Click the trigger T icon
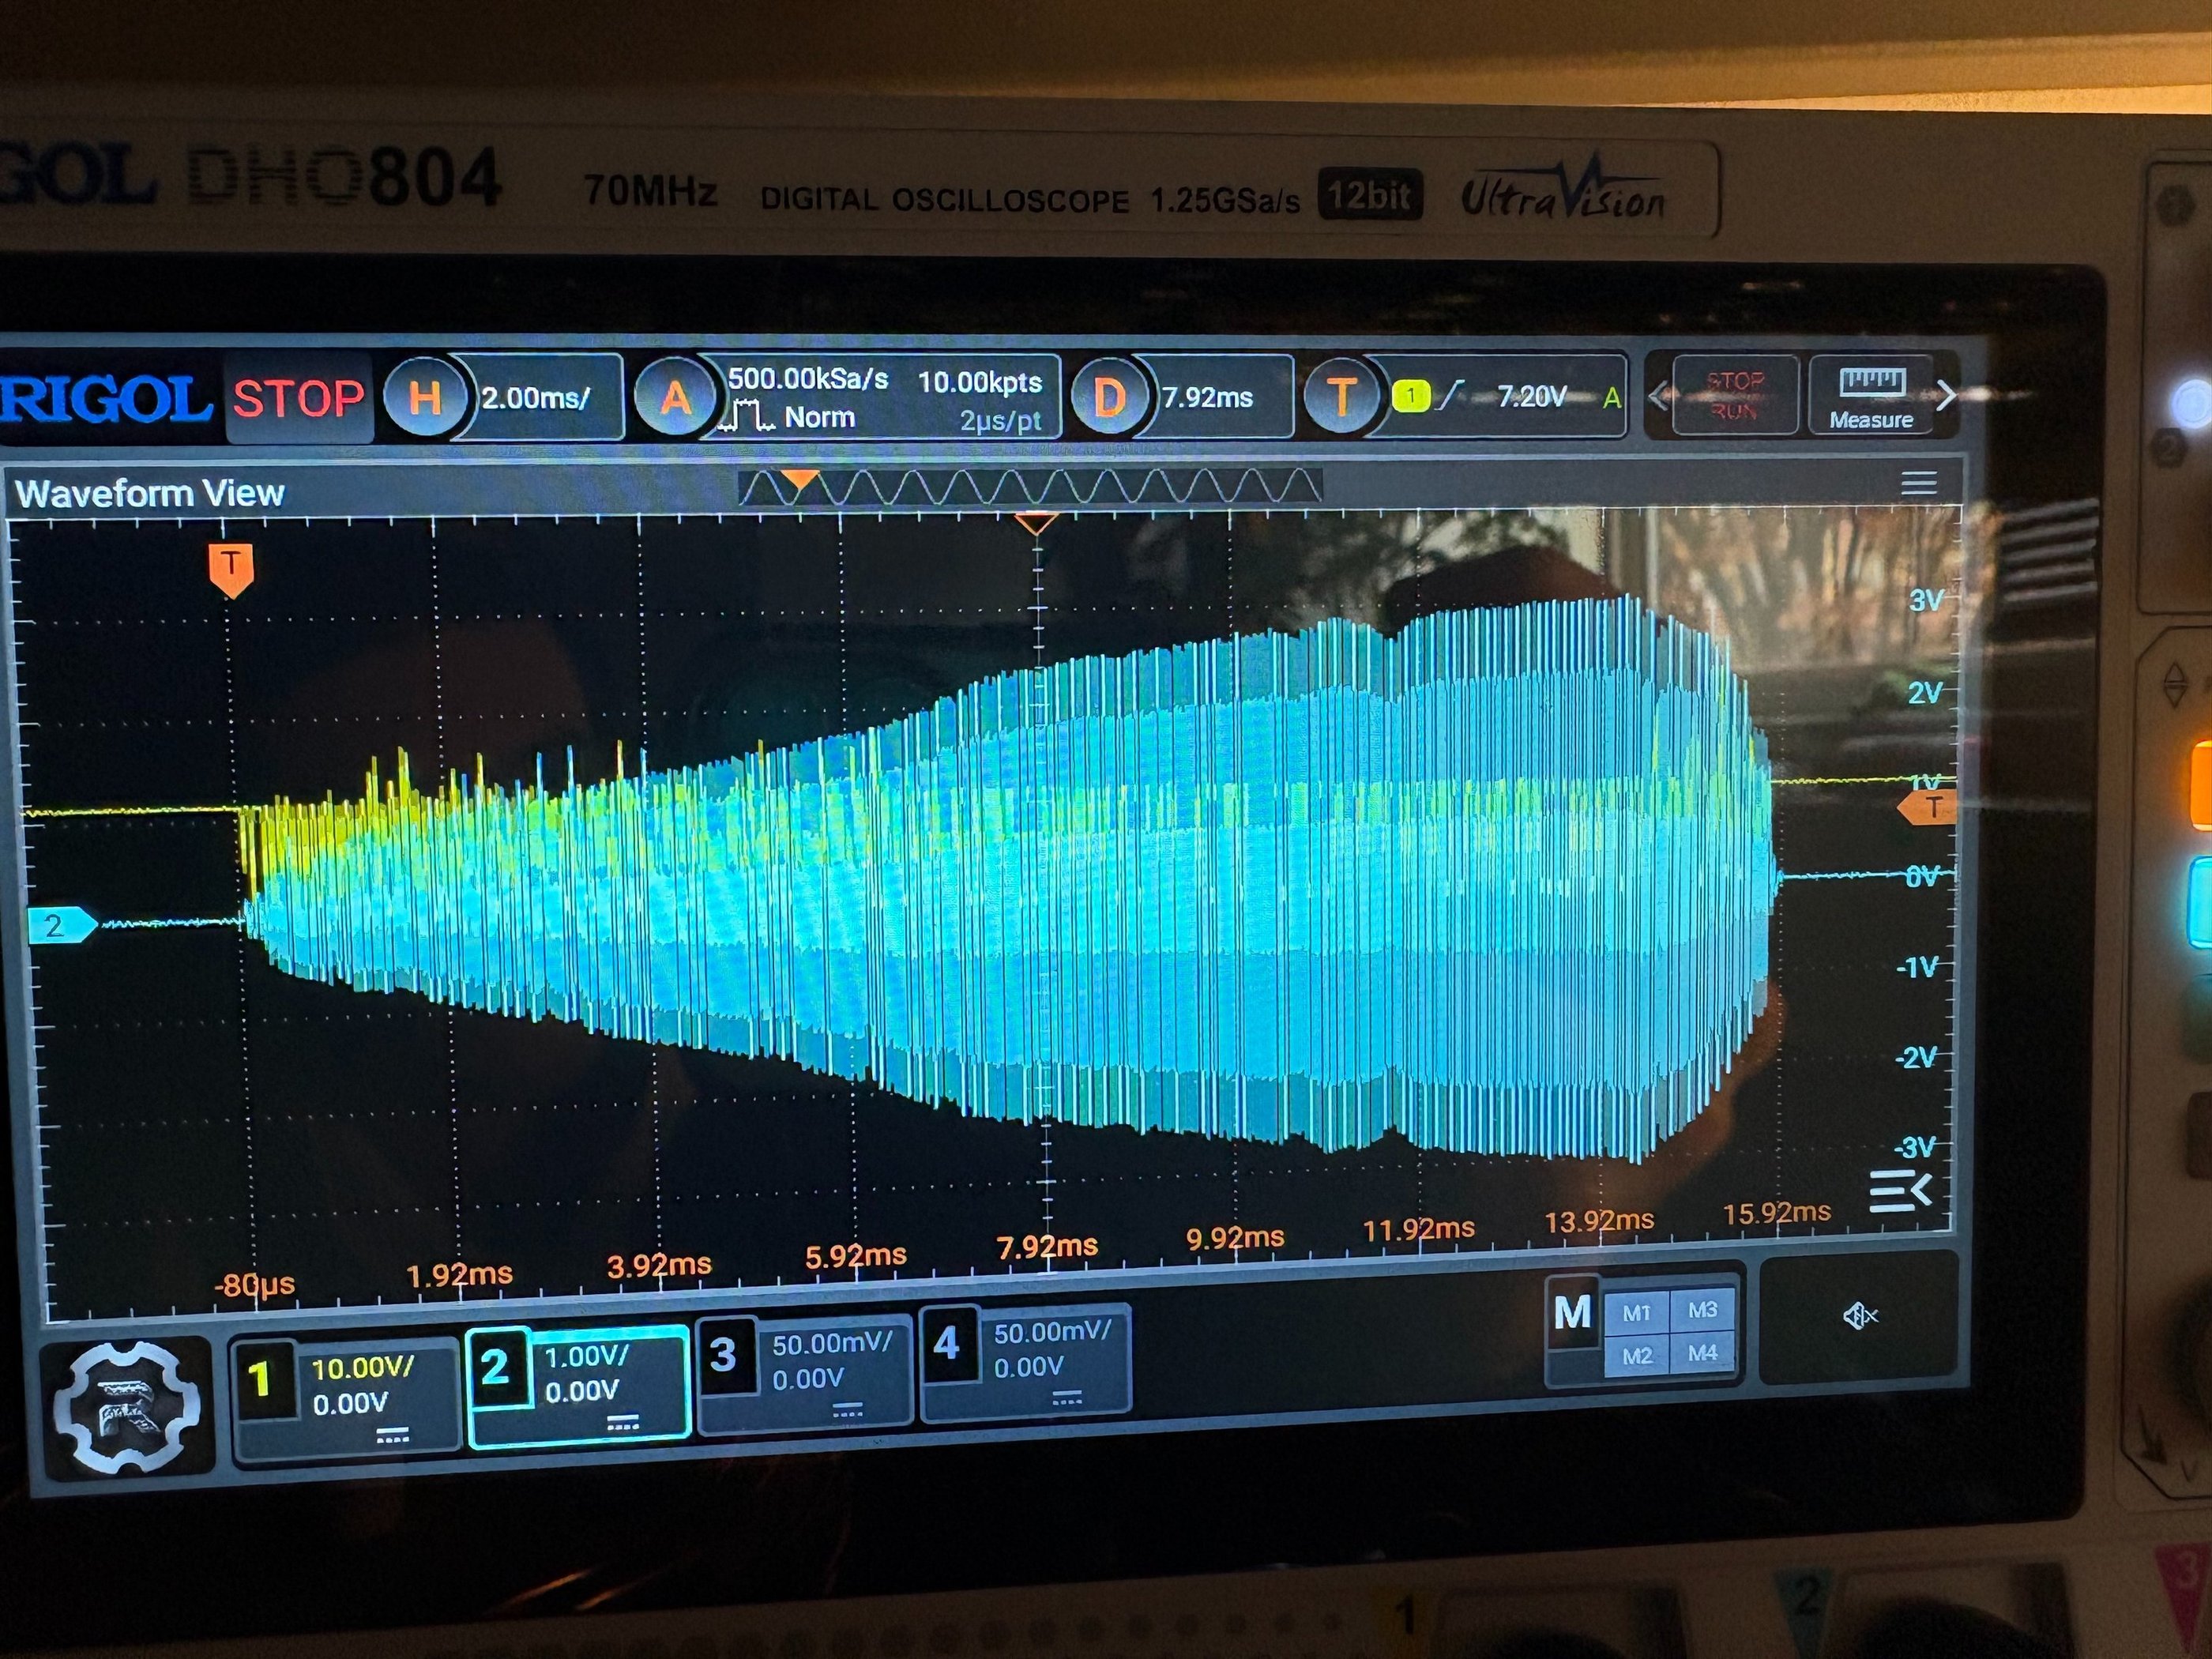Image resolution: width=2212 pixels, height=1659 pixels. (1341, 397)
